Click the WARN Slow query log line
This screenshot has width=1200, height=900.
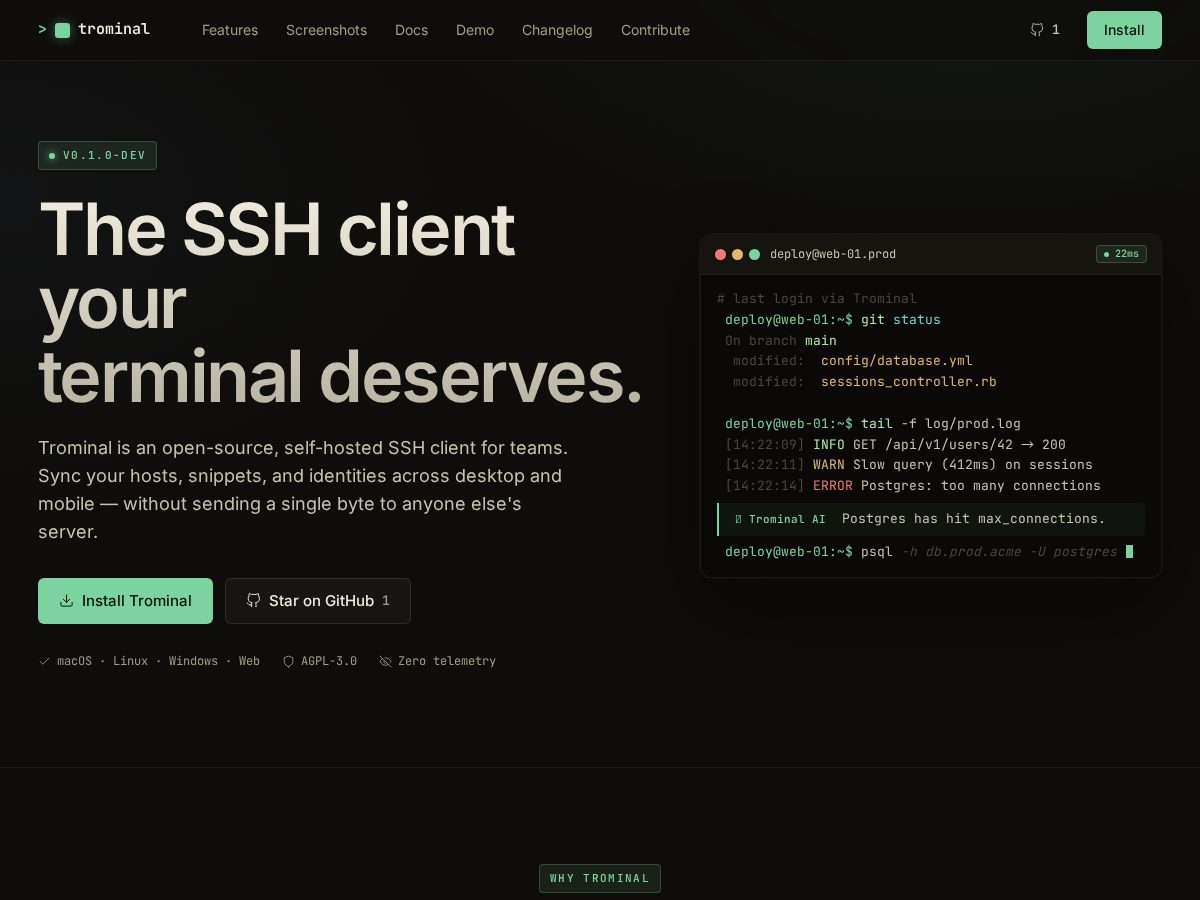(x=909, y=465)
